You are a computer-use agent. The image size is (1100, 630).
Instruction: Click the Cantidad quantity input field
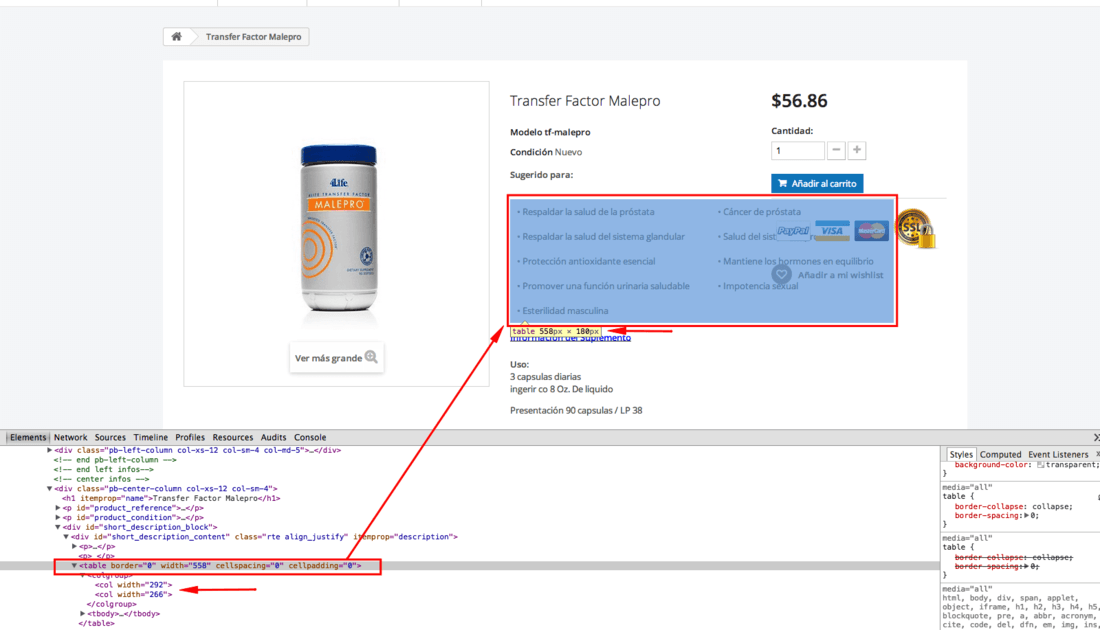[x=798, y=150]
